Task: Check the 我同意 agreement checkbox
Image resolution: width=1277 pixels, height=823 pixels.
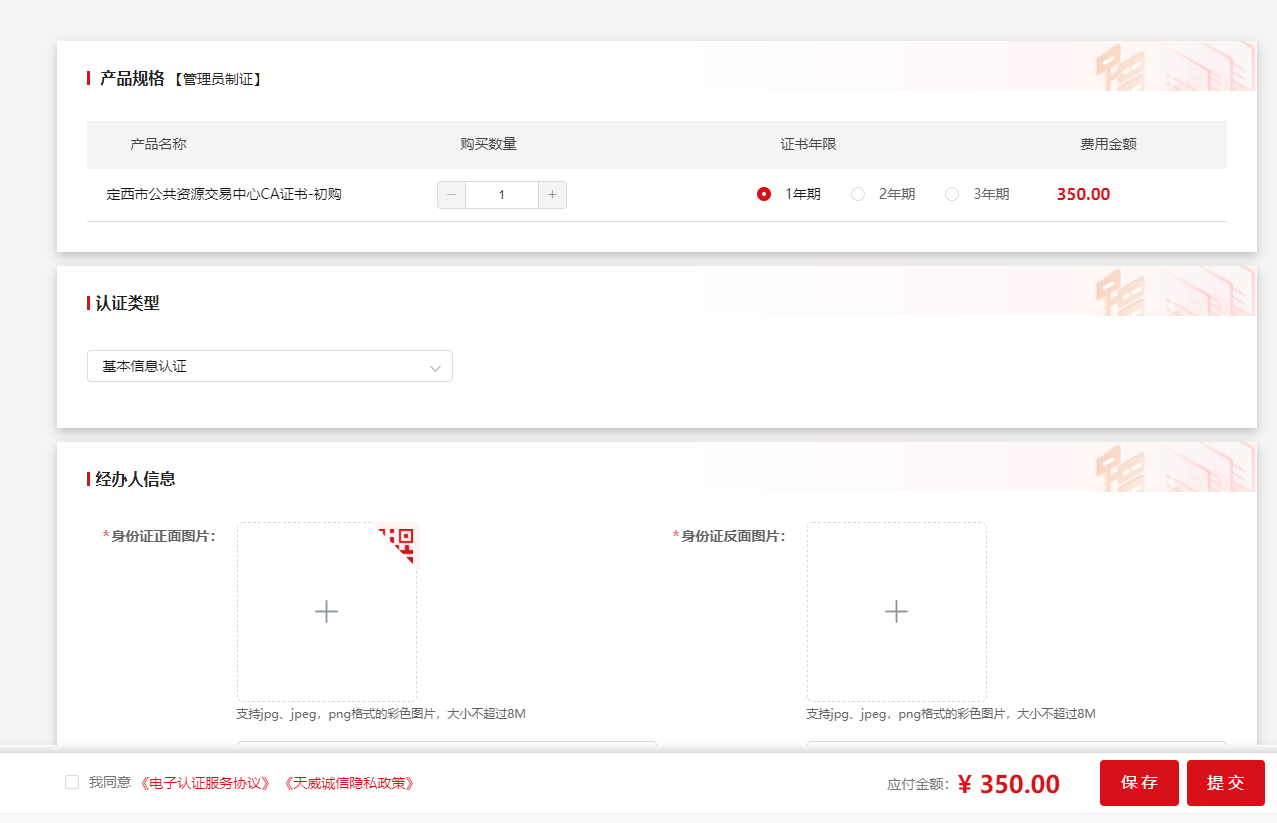Action: point(72,782)
